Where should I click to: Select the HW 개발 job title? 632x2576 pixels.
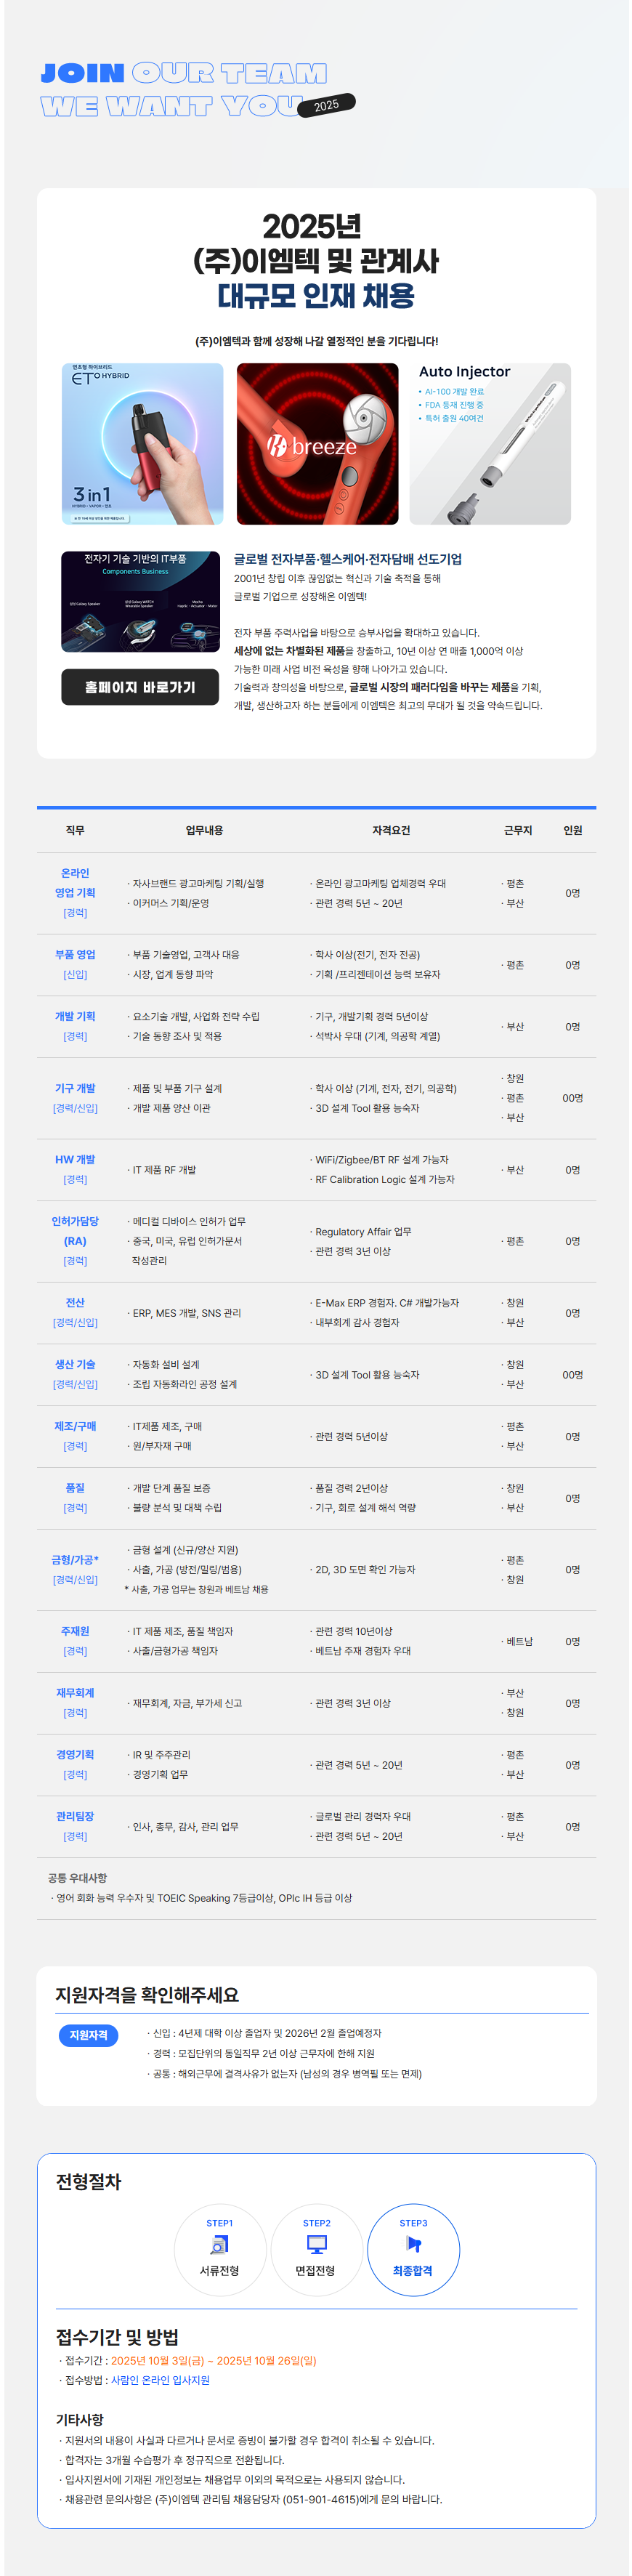point(75,1159)
